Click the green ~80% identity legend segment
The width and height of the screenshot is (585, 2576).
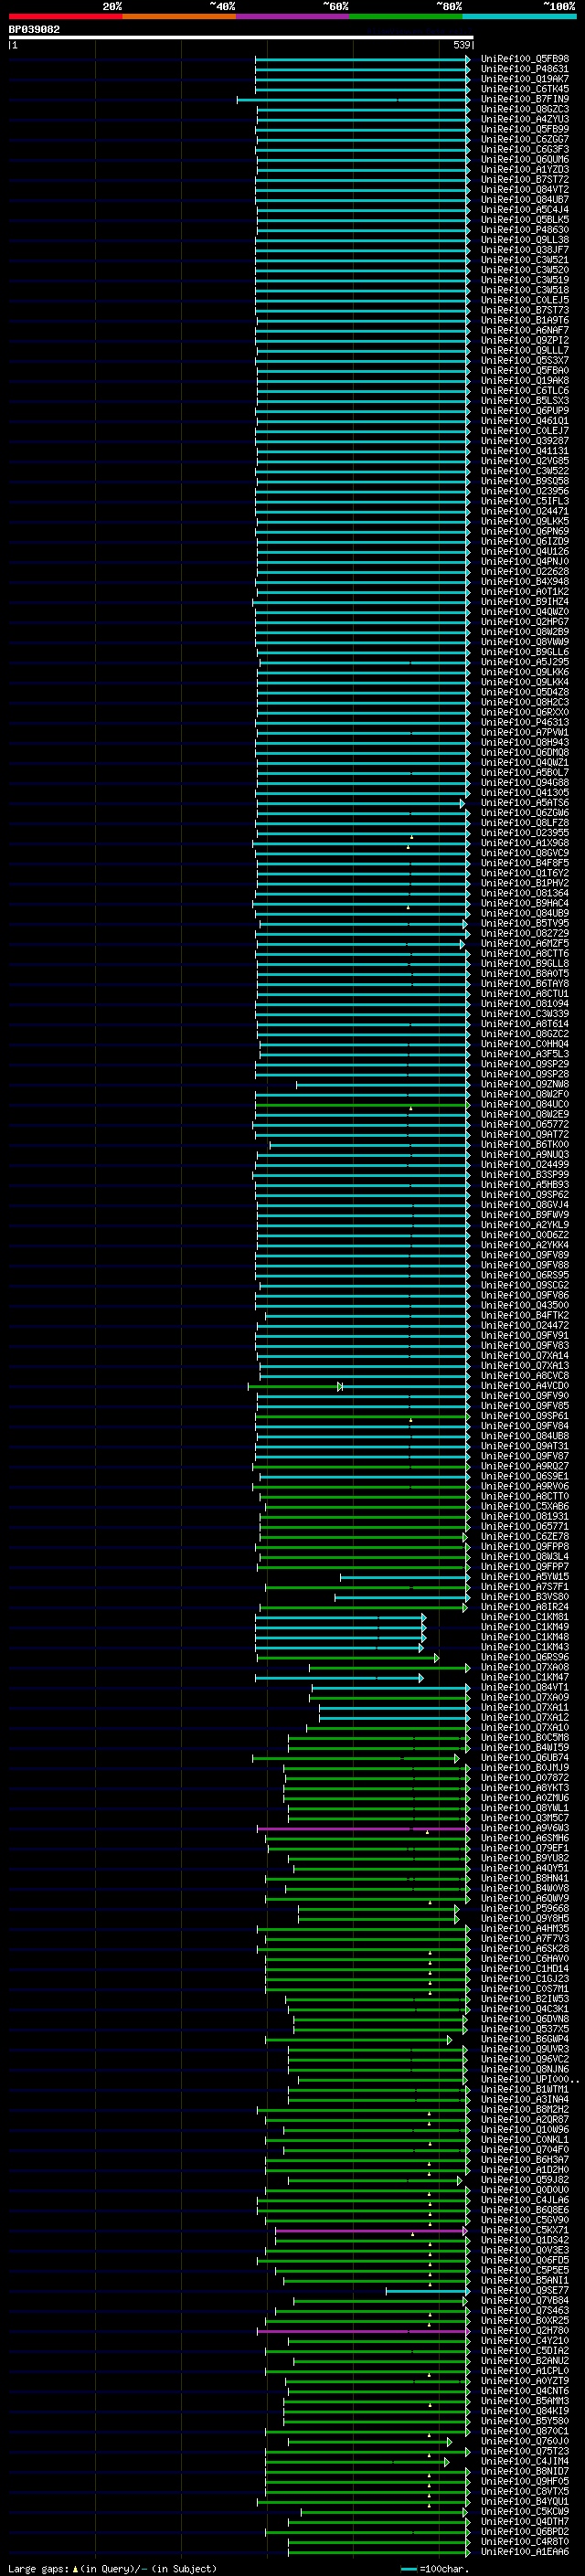tap(406, 16)
